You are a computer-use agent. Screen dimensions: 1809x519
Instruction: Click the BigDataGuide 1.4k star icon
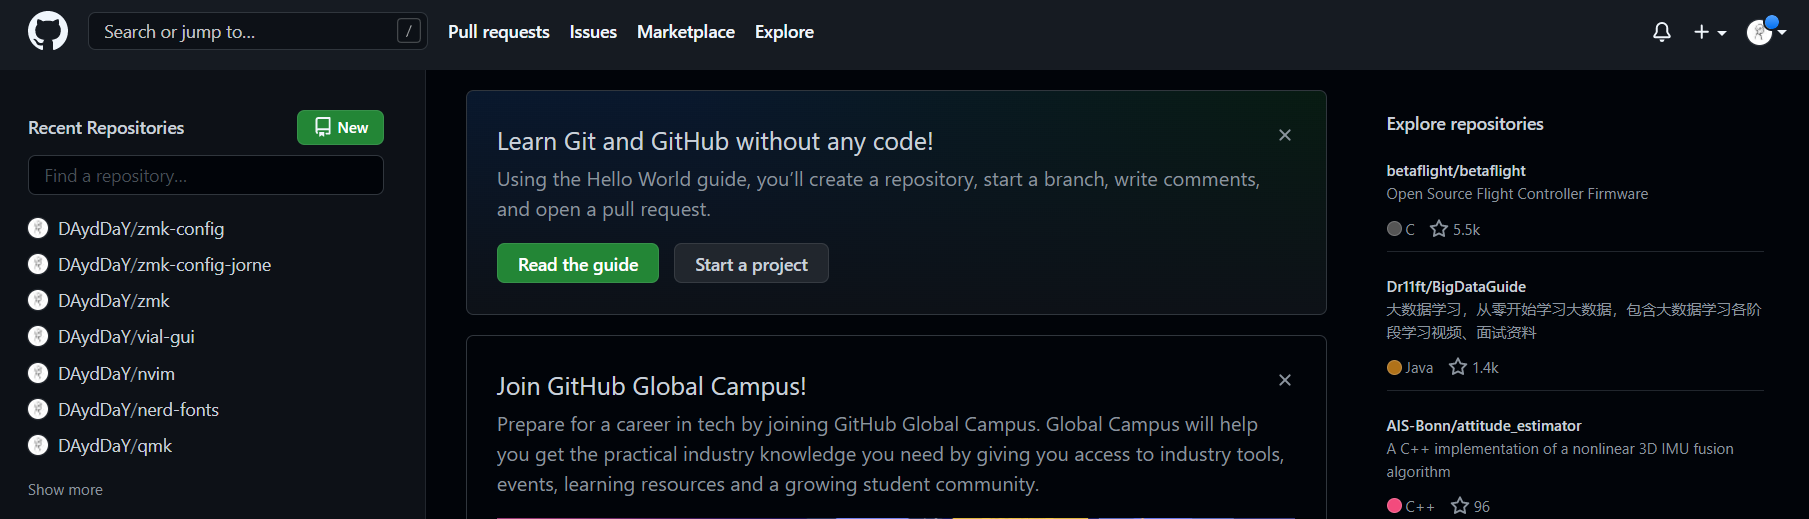1458,367
